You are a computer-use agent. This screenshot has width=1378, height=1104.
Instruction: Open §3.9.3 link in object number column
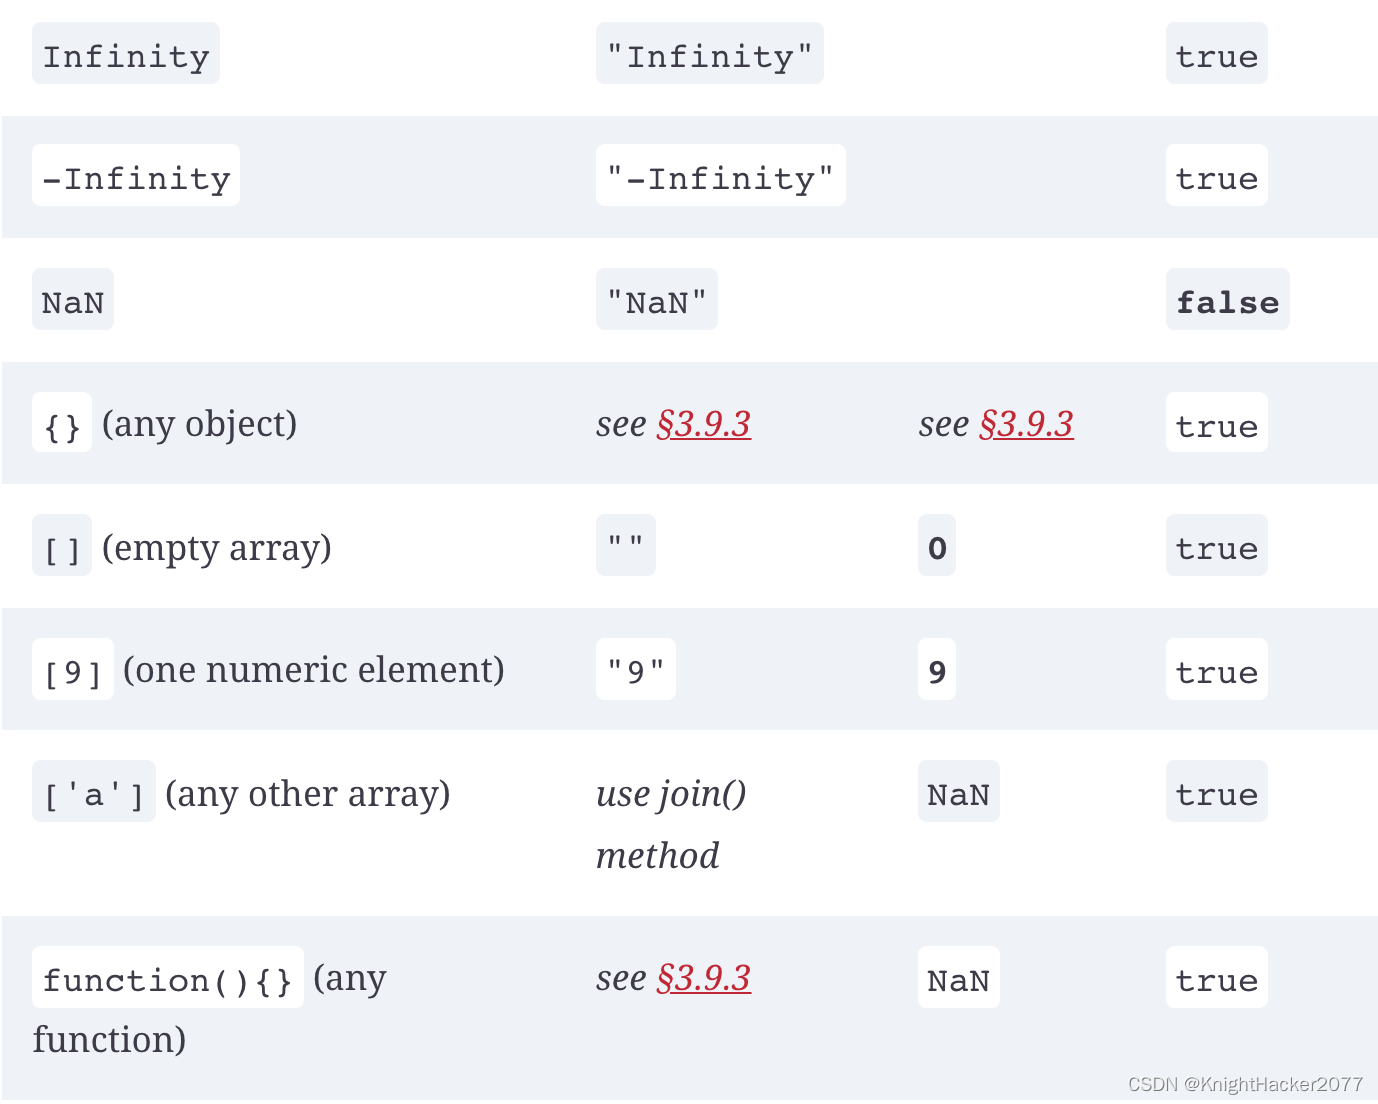point(1027,424)
